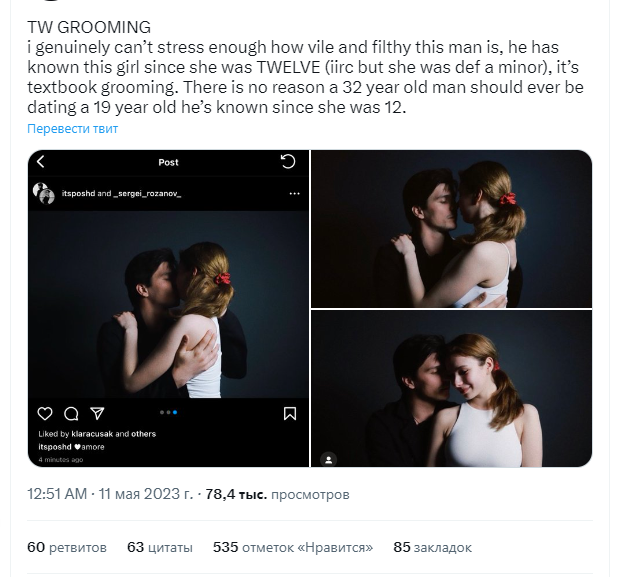Open the bottom-right couple photo thumbnail
This screenshot has height=577, width=628.
(x=451, y=388)
